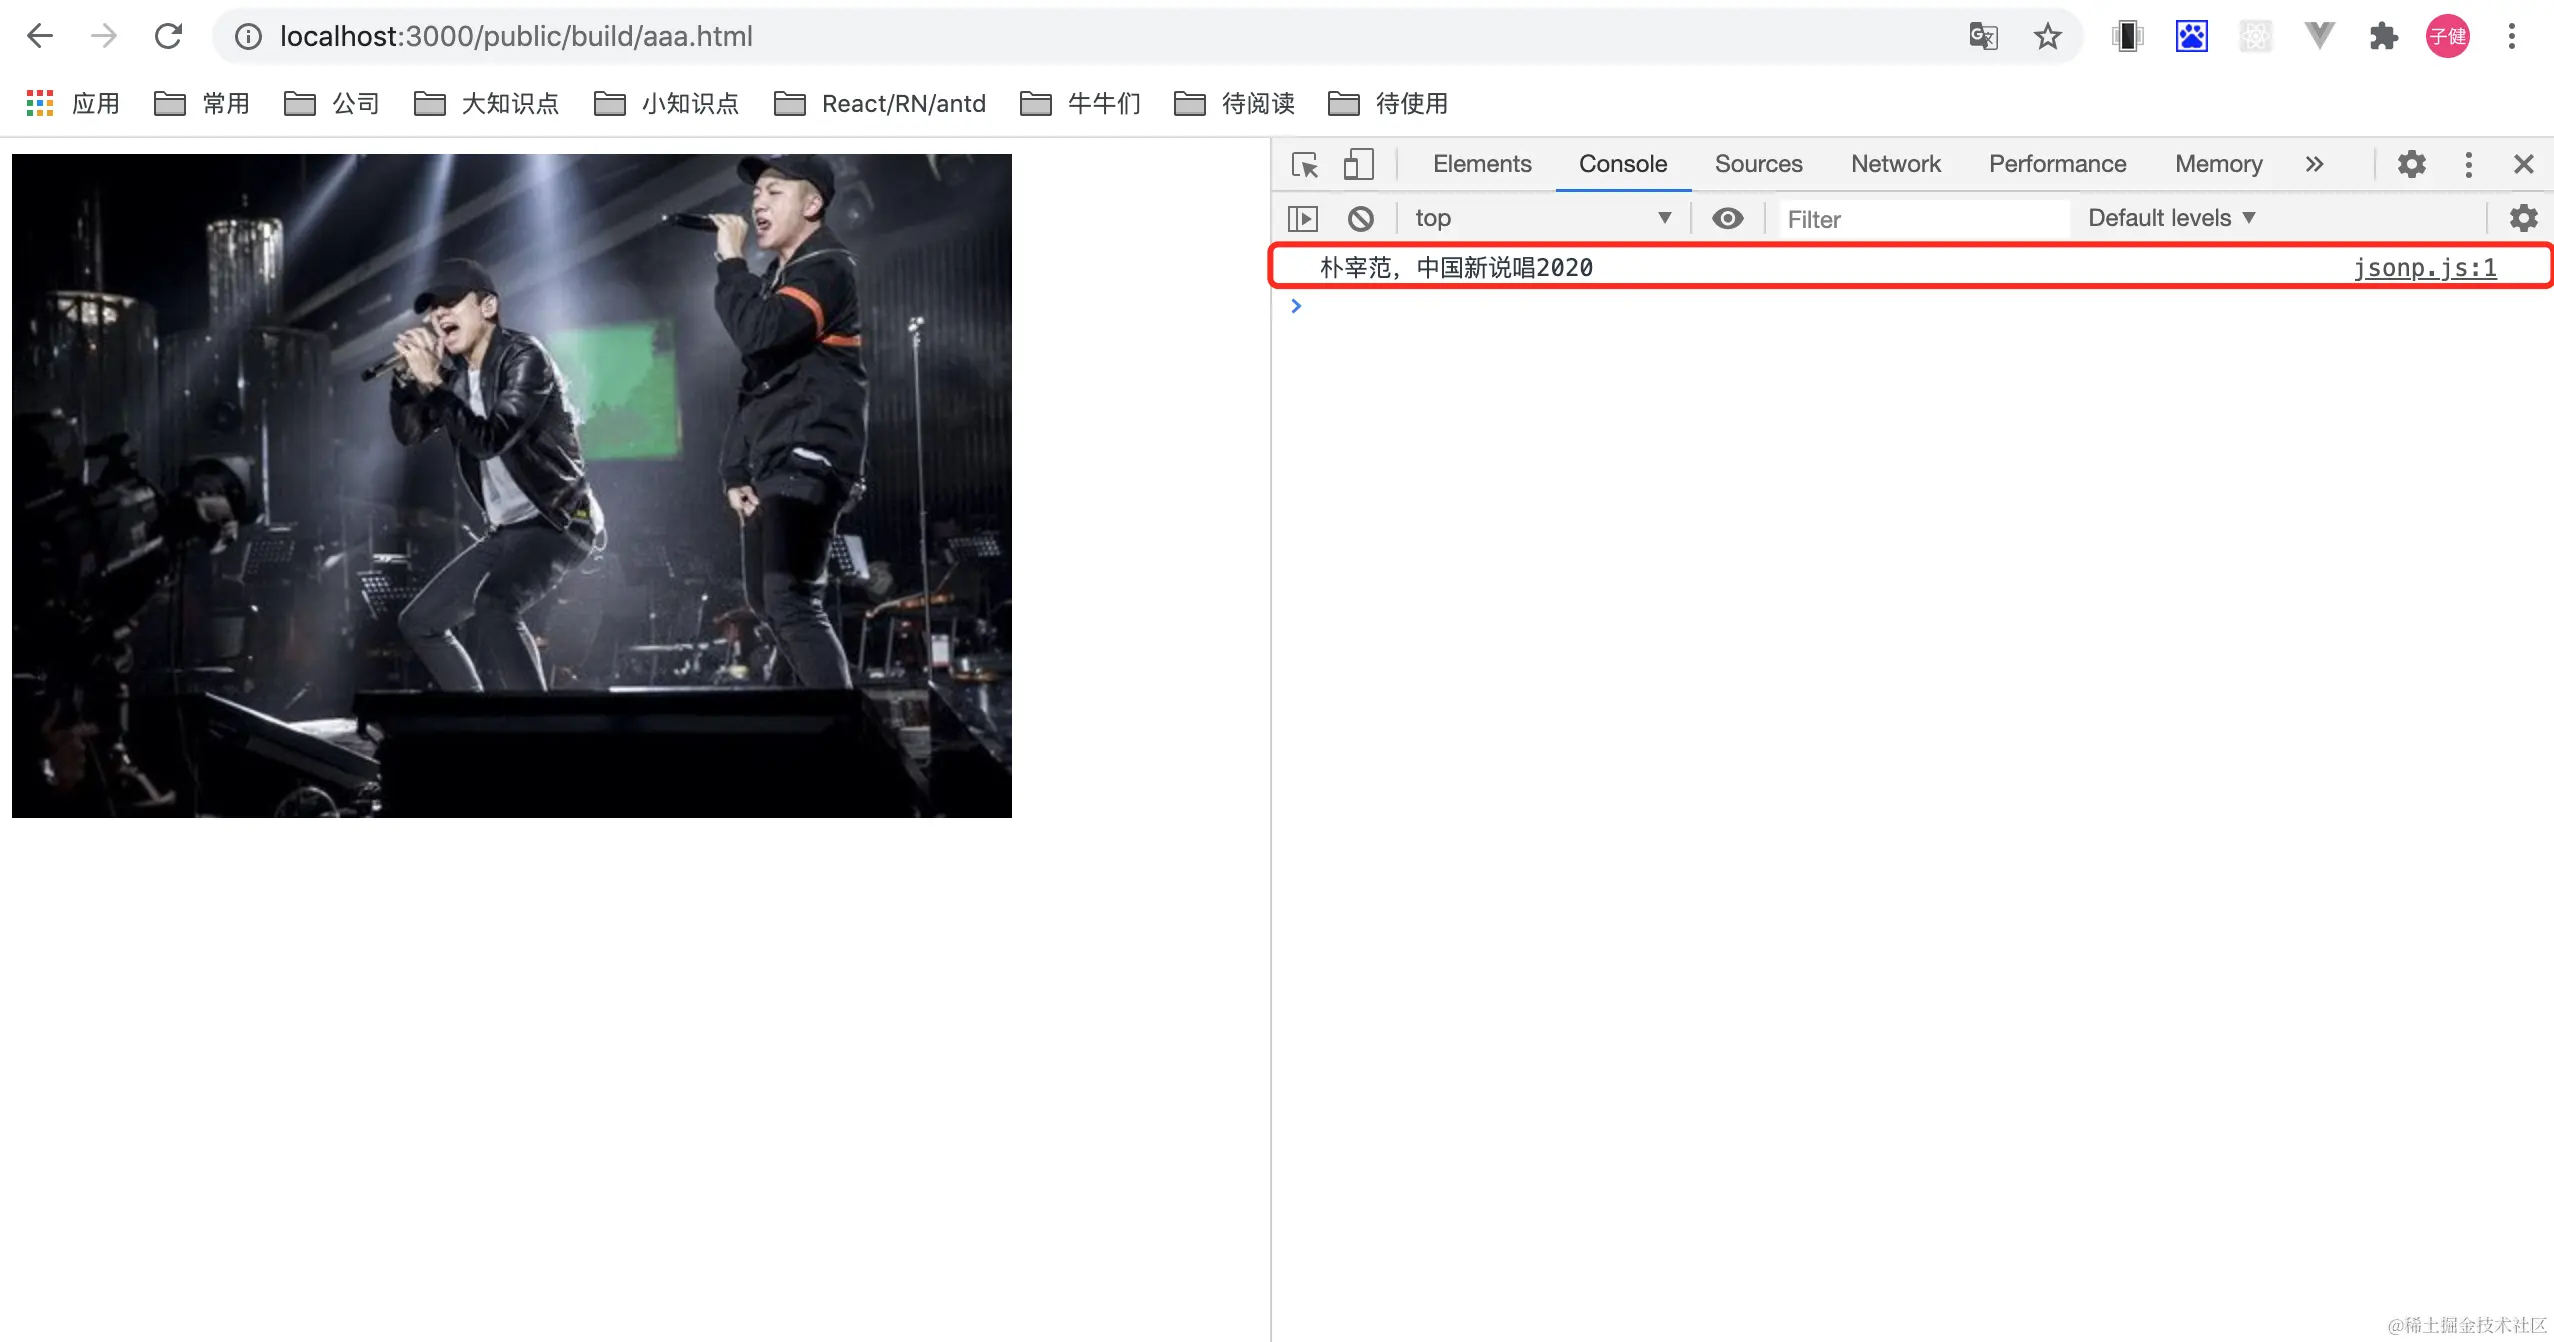
Task: Click the console Filter input field
Action: 1920,219
